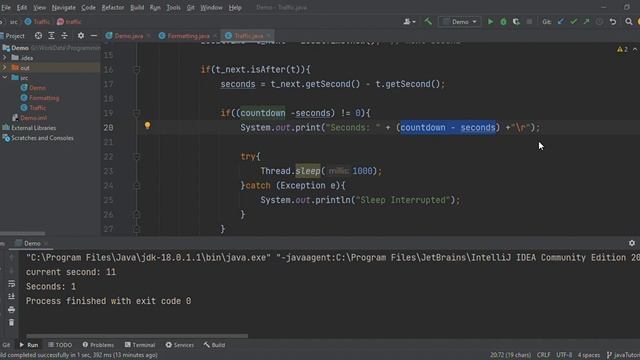Screen dimensions: 640x360
Task: Click Run console horizontal scrollbar
Action: (137, 336)
